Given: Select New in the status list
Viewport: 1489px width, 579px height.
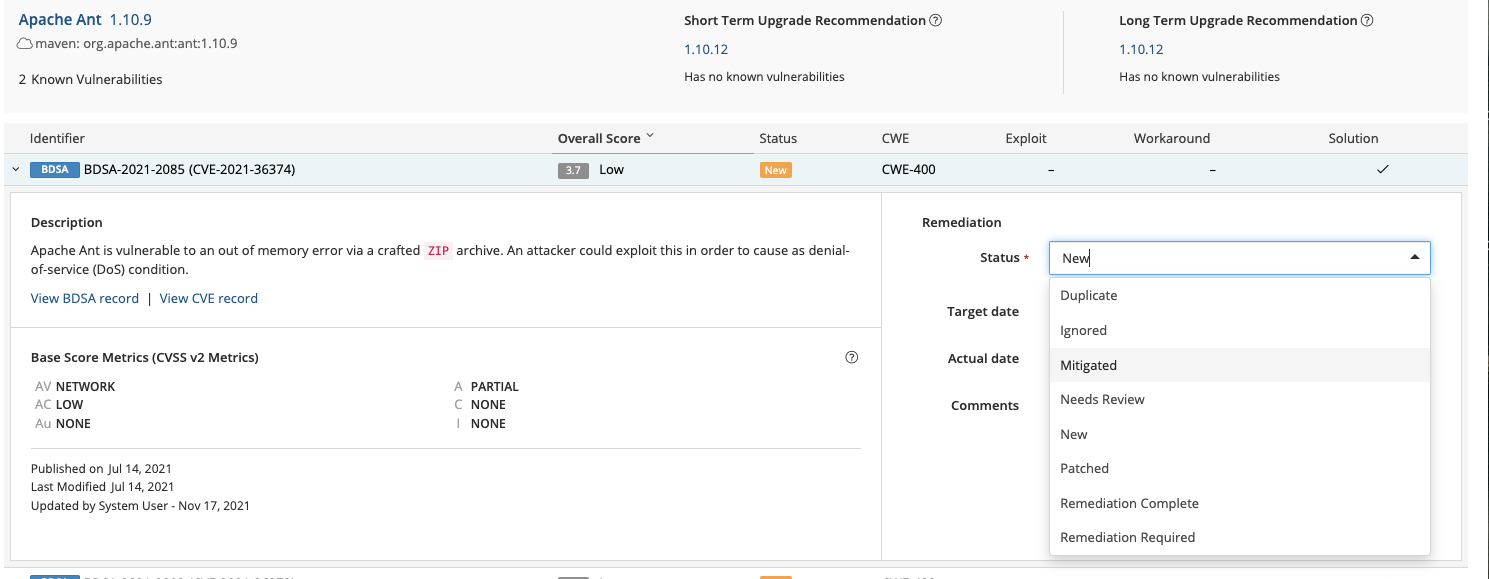Looking at the screenshot, I should tap(1240, 434).
